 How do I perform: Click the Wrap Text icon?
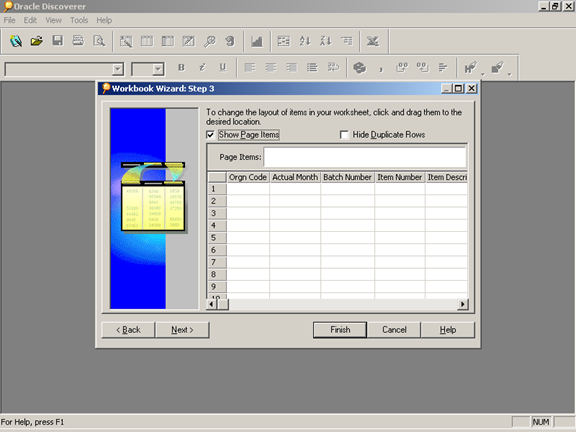point(333,68)
